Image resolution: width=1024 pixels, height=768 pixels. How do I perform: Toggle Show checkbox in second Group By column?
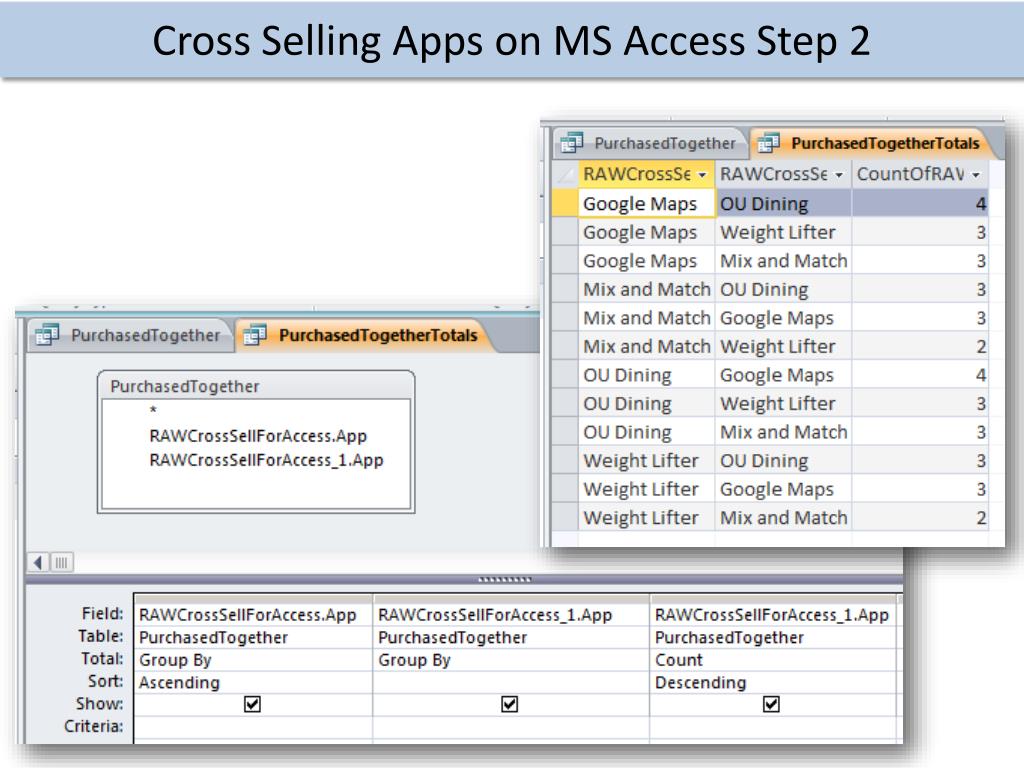[x=509, y=704]
